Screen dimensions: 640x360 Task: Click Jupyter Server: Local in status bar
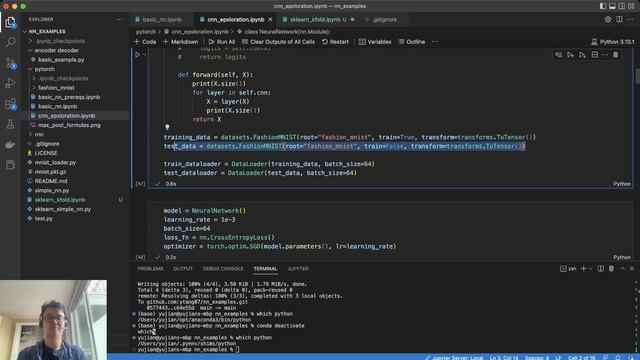[x=454, y=358]
